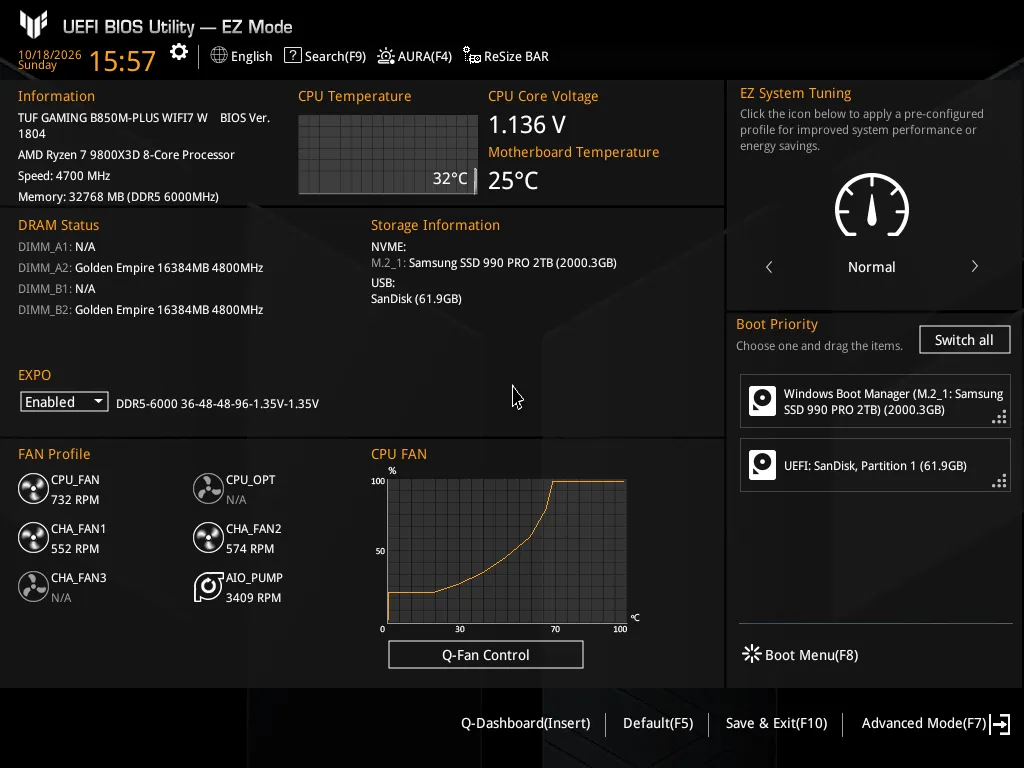Click the 1.136 V core voltage value
This screenshot has height=768, width=1024.
pos(527,124)
